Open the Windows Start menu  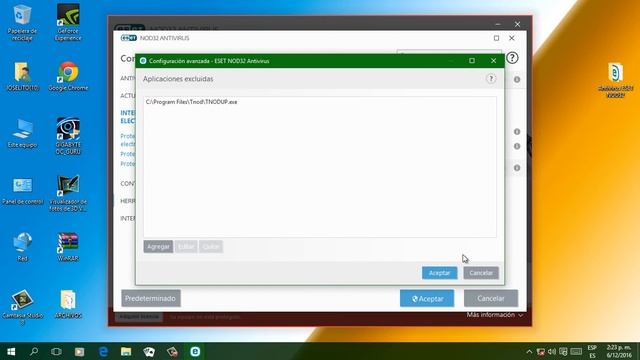(x=11, y=351)
